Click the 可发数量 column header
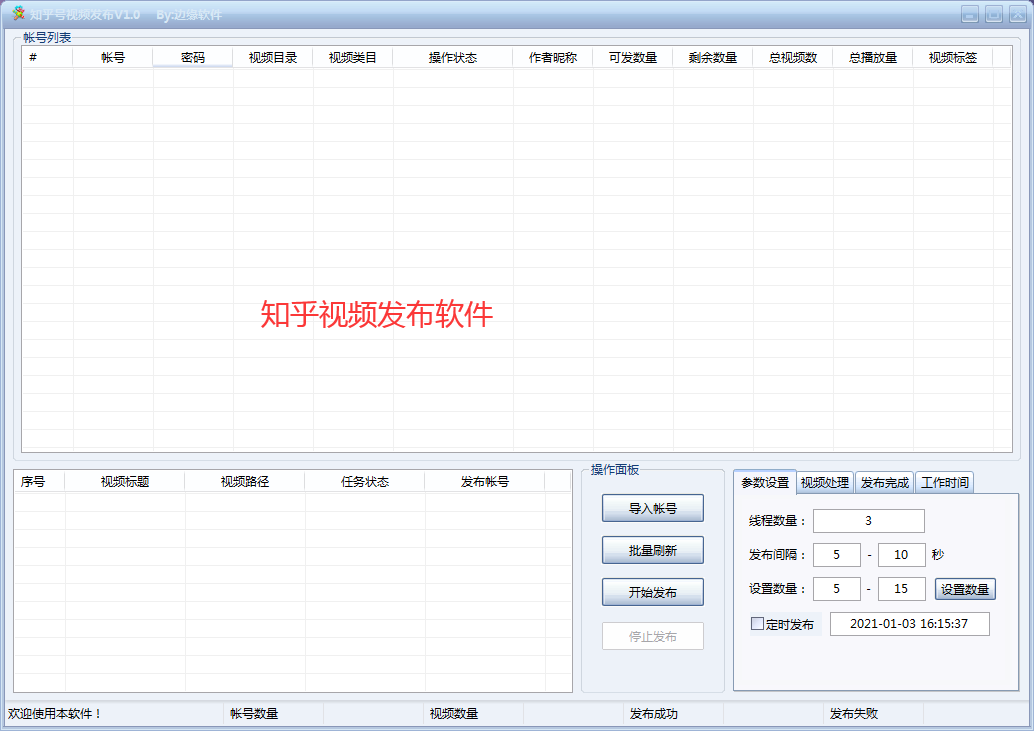The height and width of the screenshot is (731, 1034). 633,57
